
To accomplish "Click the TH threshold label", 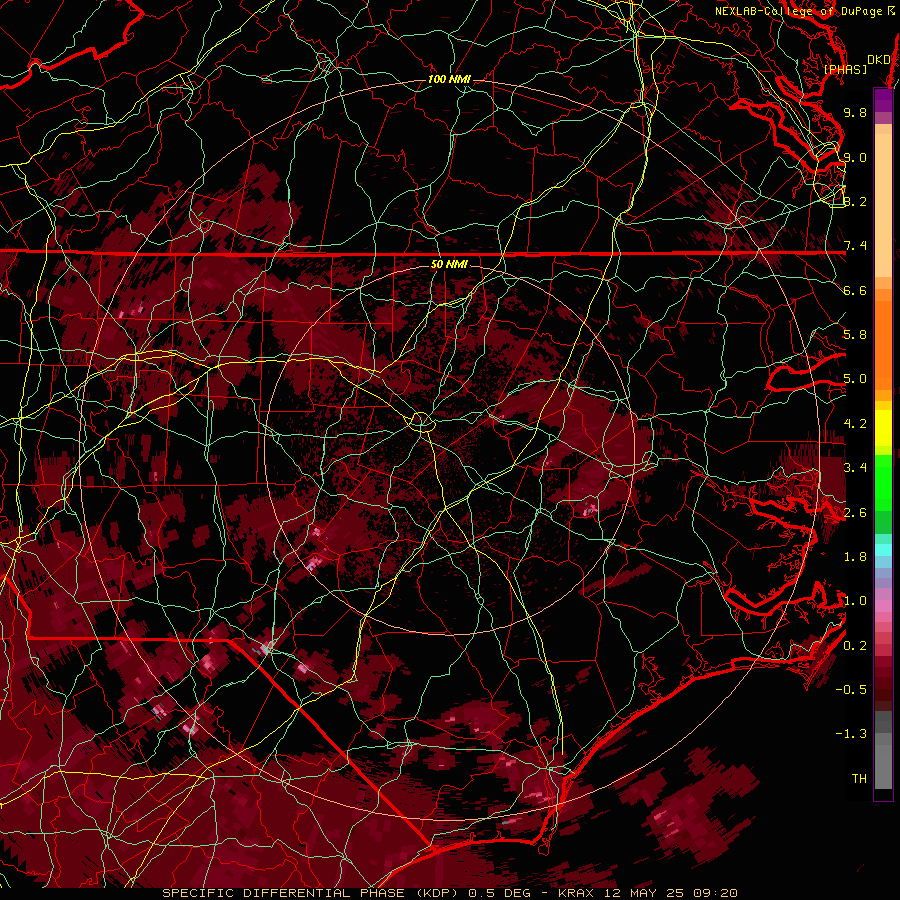I will pos(859,779).
